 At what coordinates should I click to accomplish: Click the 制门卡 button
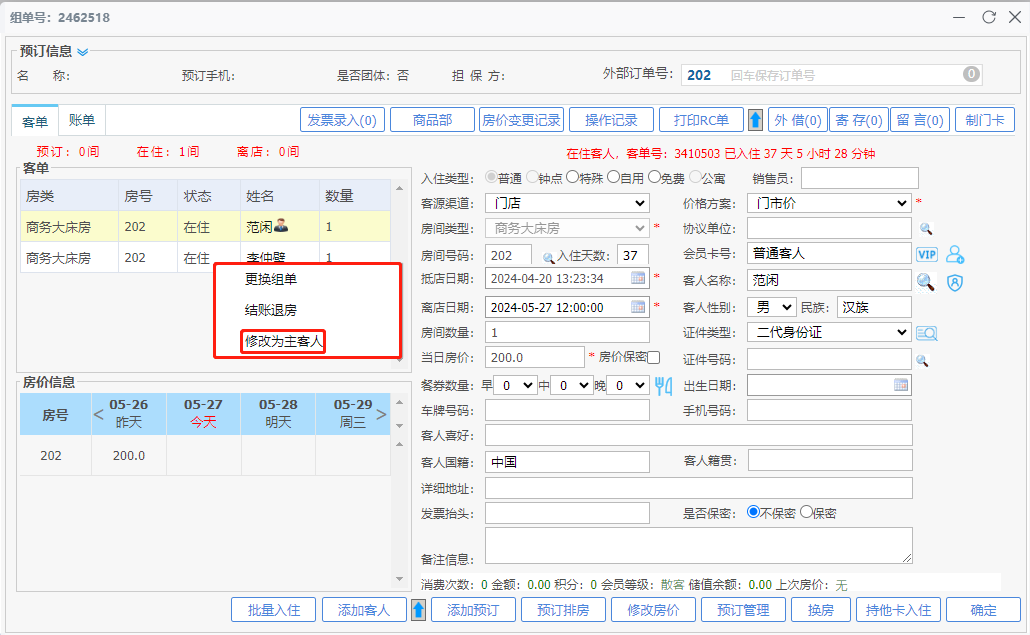click(x=985, y=120)
